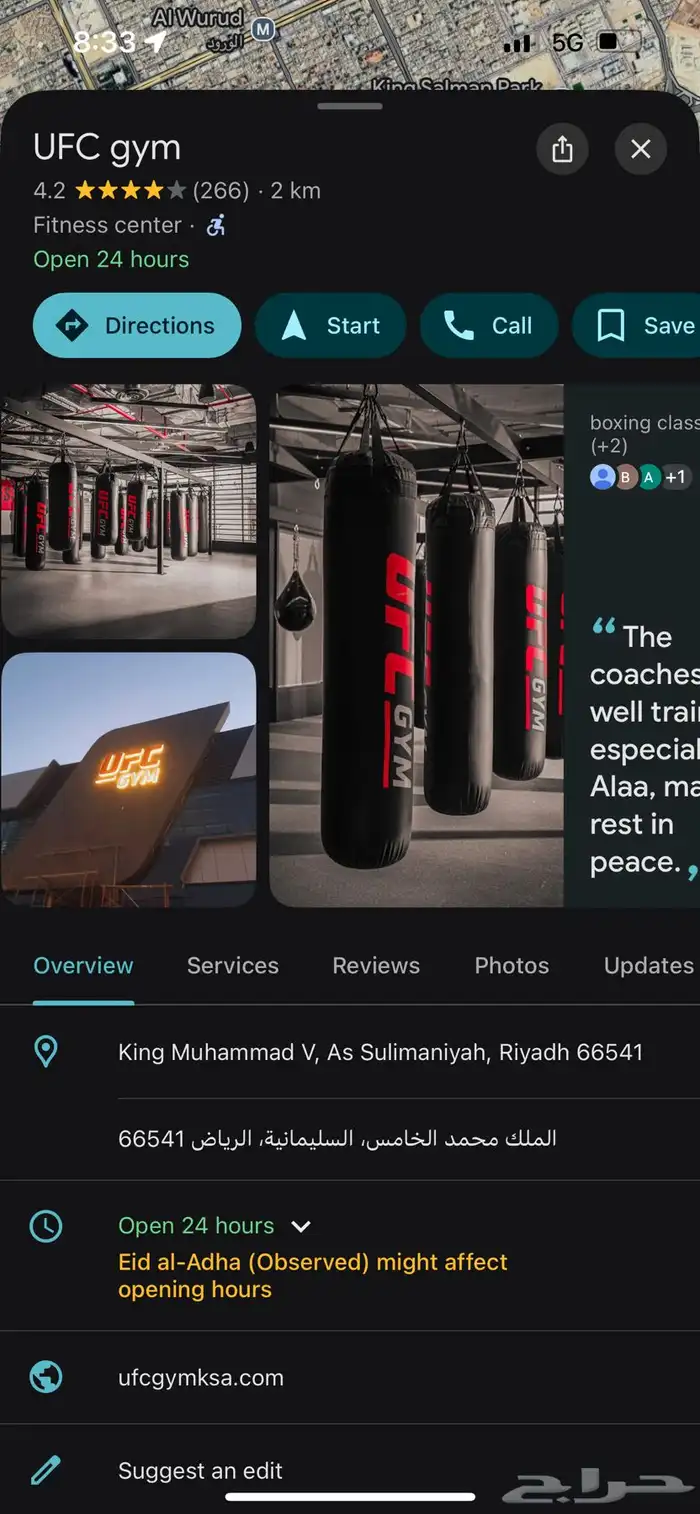700x1514 pixels.
Task: Switch to the Services tab
Action: click(233, 965)
